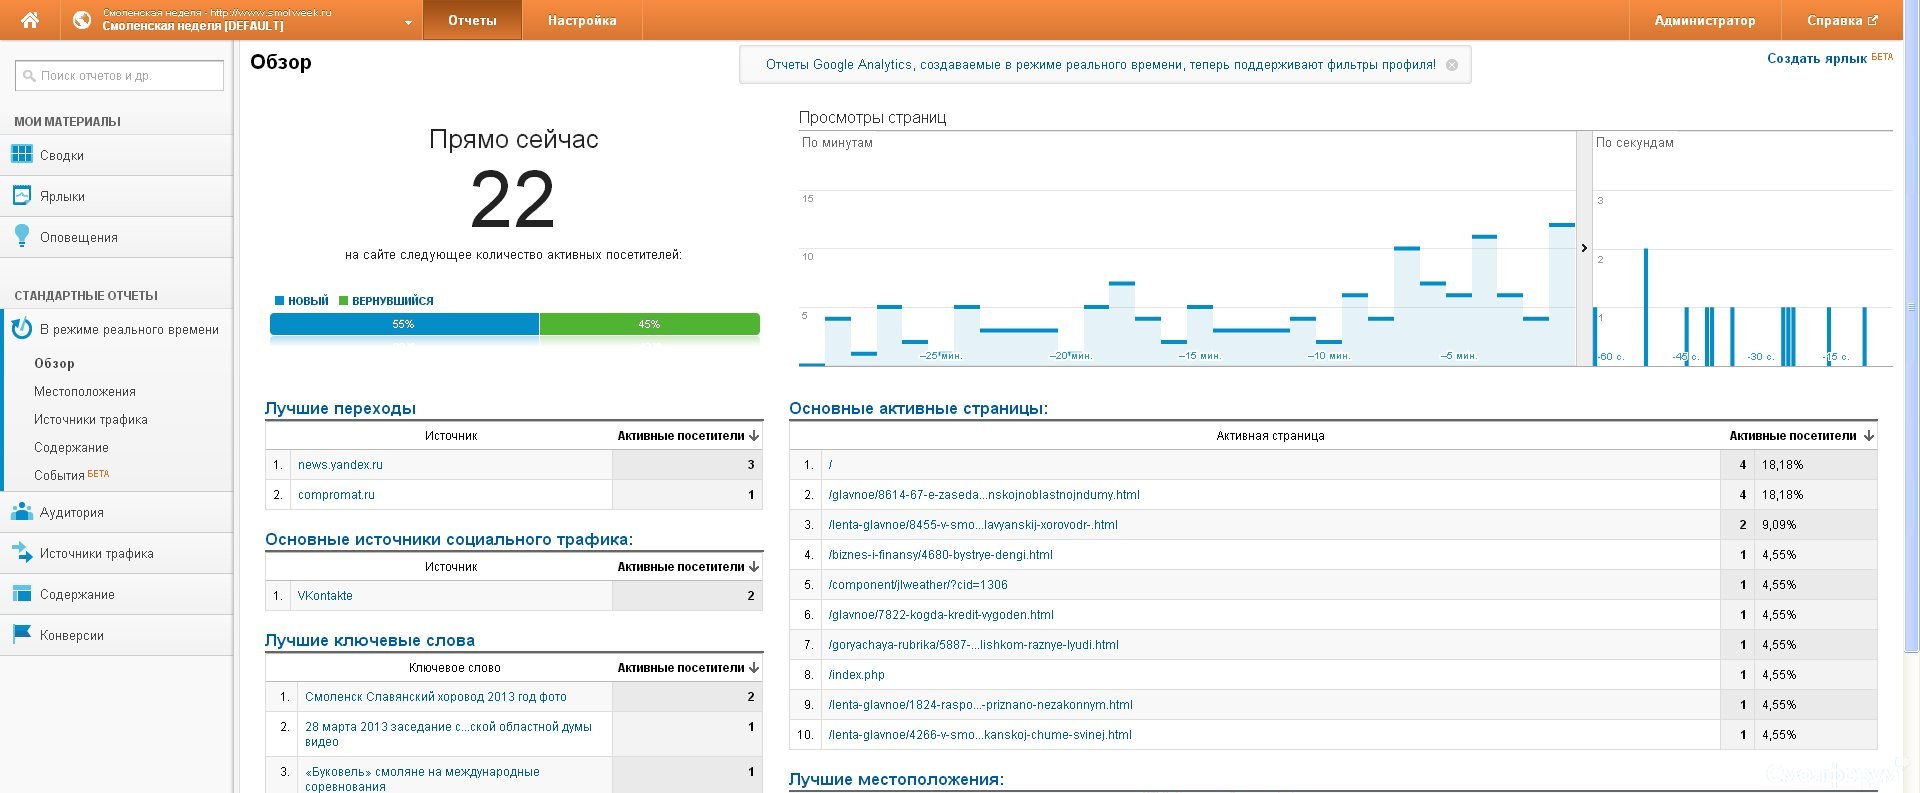The width and height of the screenshot is (1920, 793).
Task: Click Активная страница column header
Action: point(1270,436)
